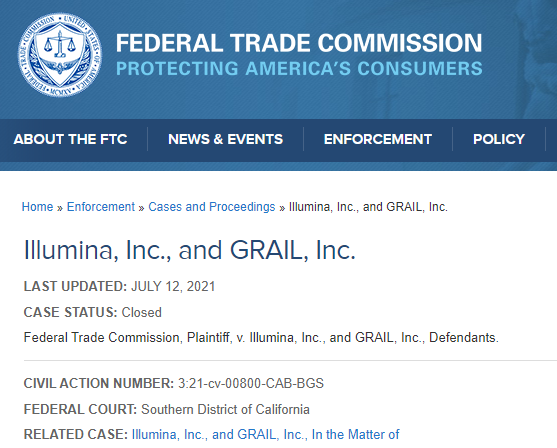Open the Enforcement navigation menu

378,139
